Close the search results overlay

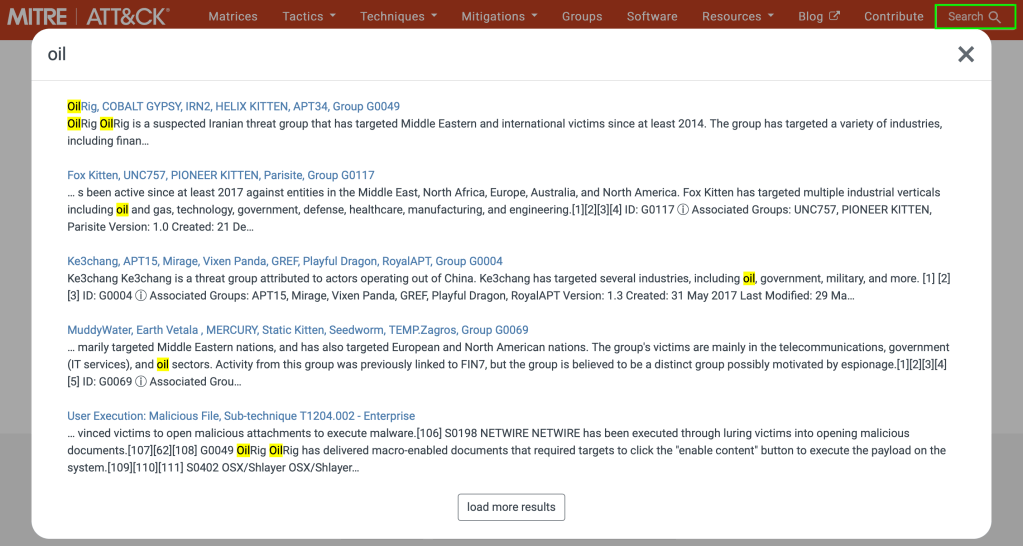(965, 55)
